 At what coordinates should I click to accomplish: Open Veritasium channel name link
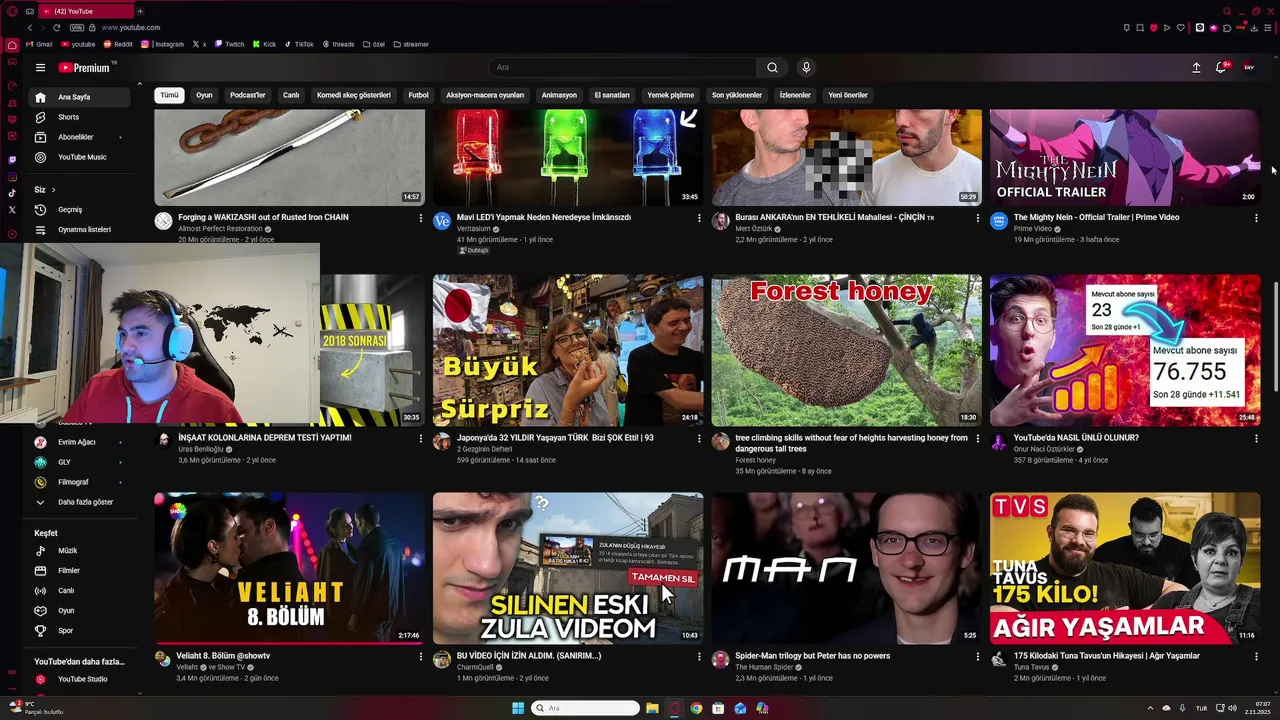pos(475,229)
